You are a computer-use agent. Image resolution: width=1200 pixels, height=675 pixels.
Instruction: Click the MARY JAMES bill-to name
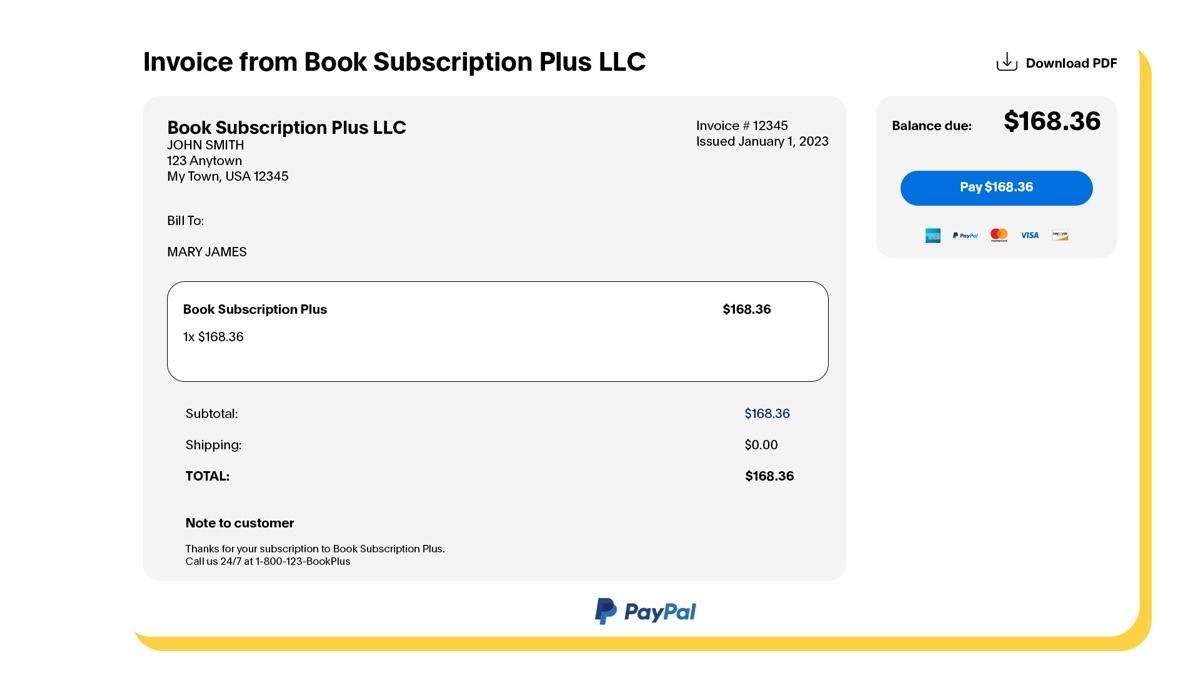tap(207, 252)
